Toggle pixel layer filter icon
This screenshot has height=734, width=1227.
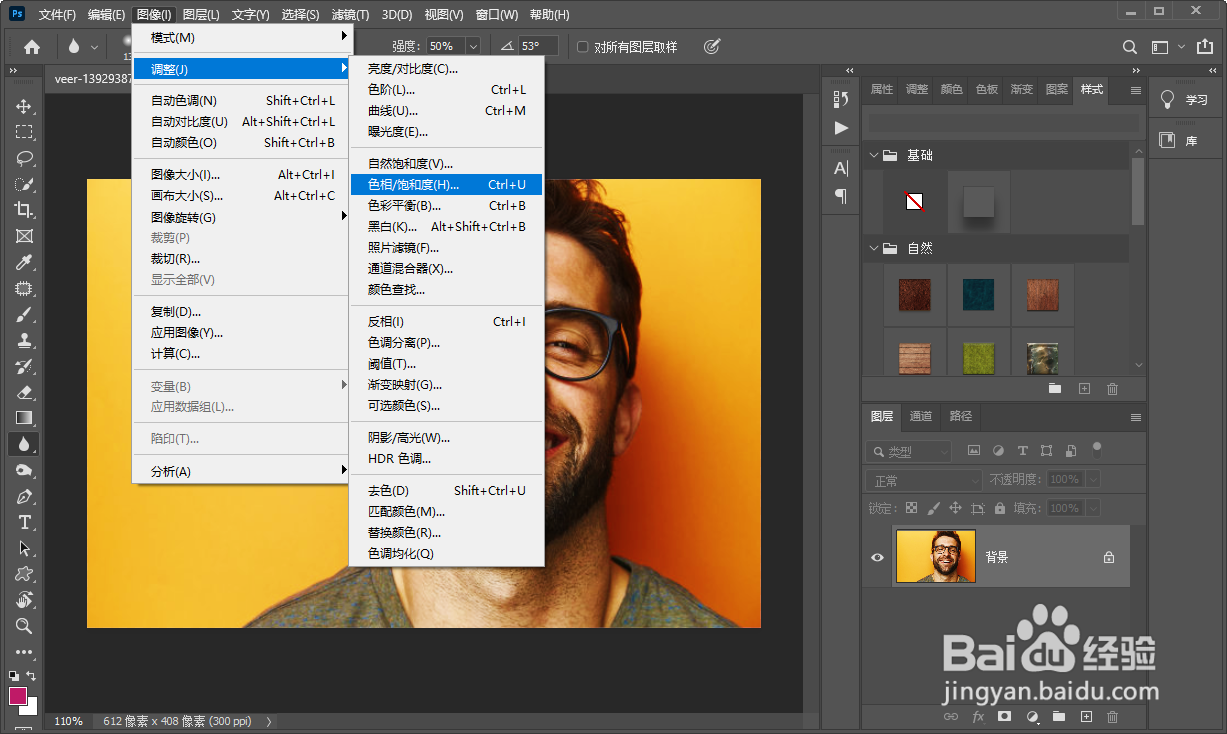(x=974, y=451)
